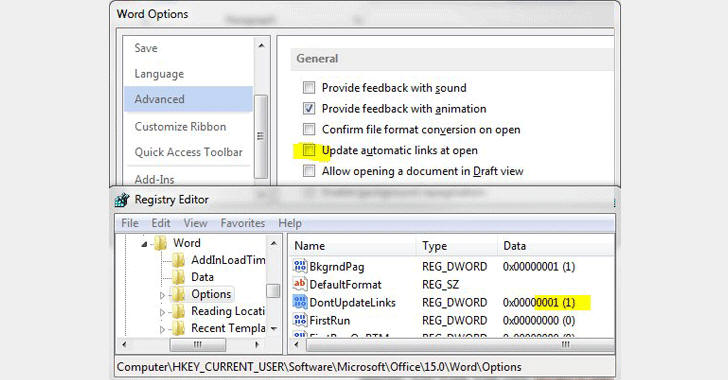Expand the Recent Templates key
This screenshot has height=380, width=728.
click(x=162, y=329)
